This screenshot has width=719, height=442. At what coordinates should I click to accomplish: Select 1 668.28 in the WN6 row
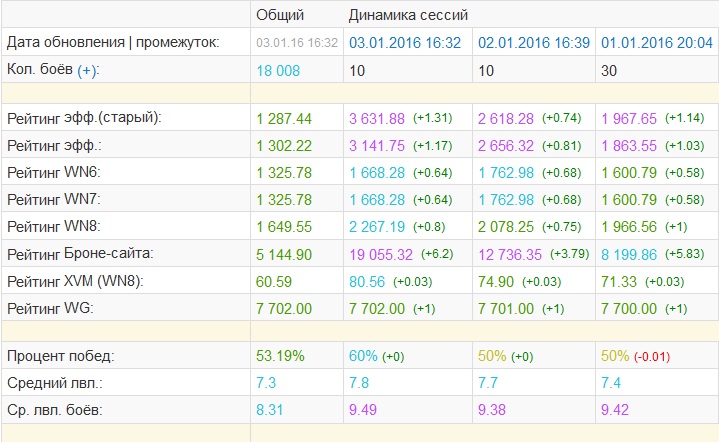pyautogui.click(x=377, y=173)
